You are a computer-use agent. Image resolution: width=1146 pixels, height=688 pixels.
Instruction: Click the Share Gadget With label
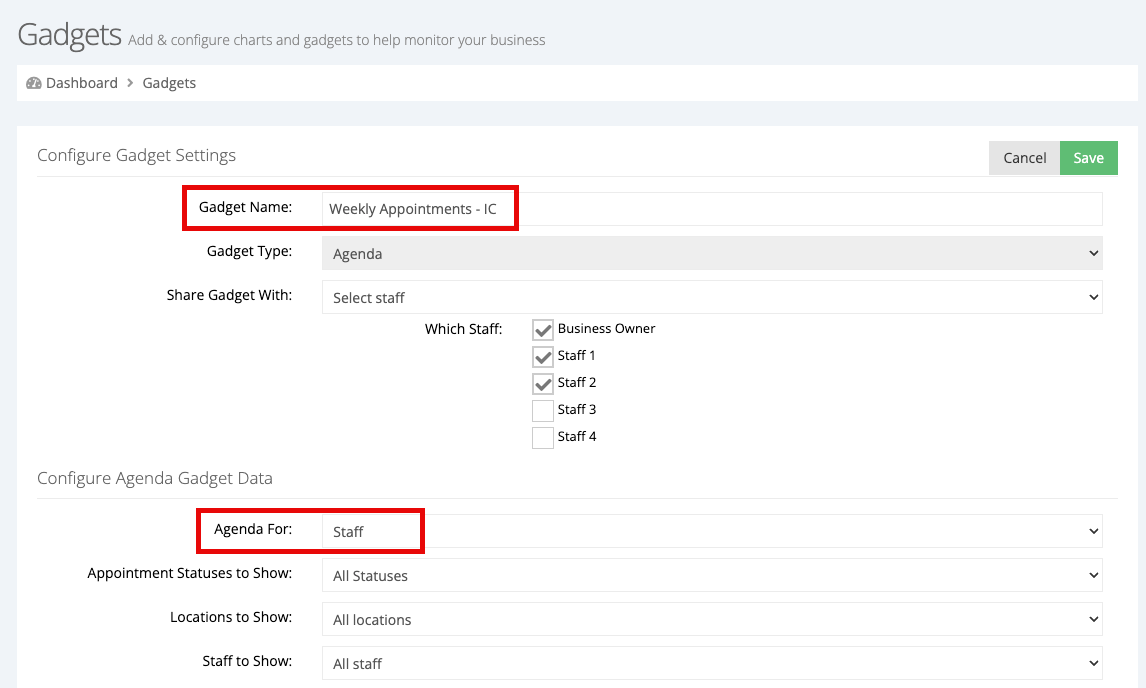229,295
